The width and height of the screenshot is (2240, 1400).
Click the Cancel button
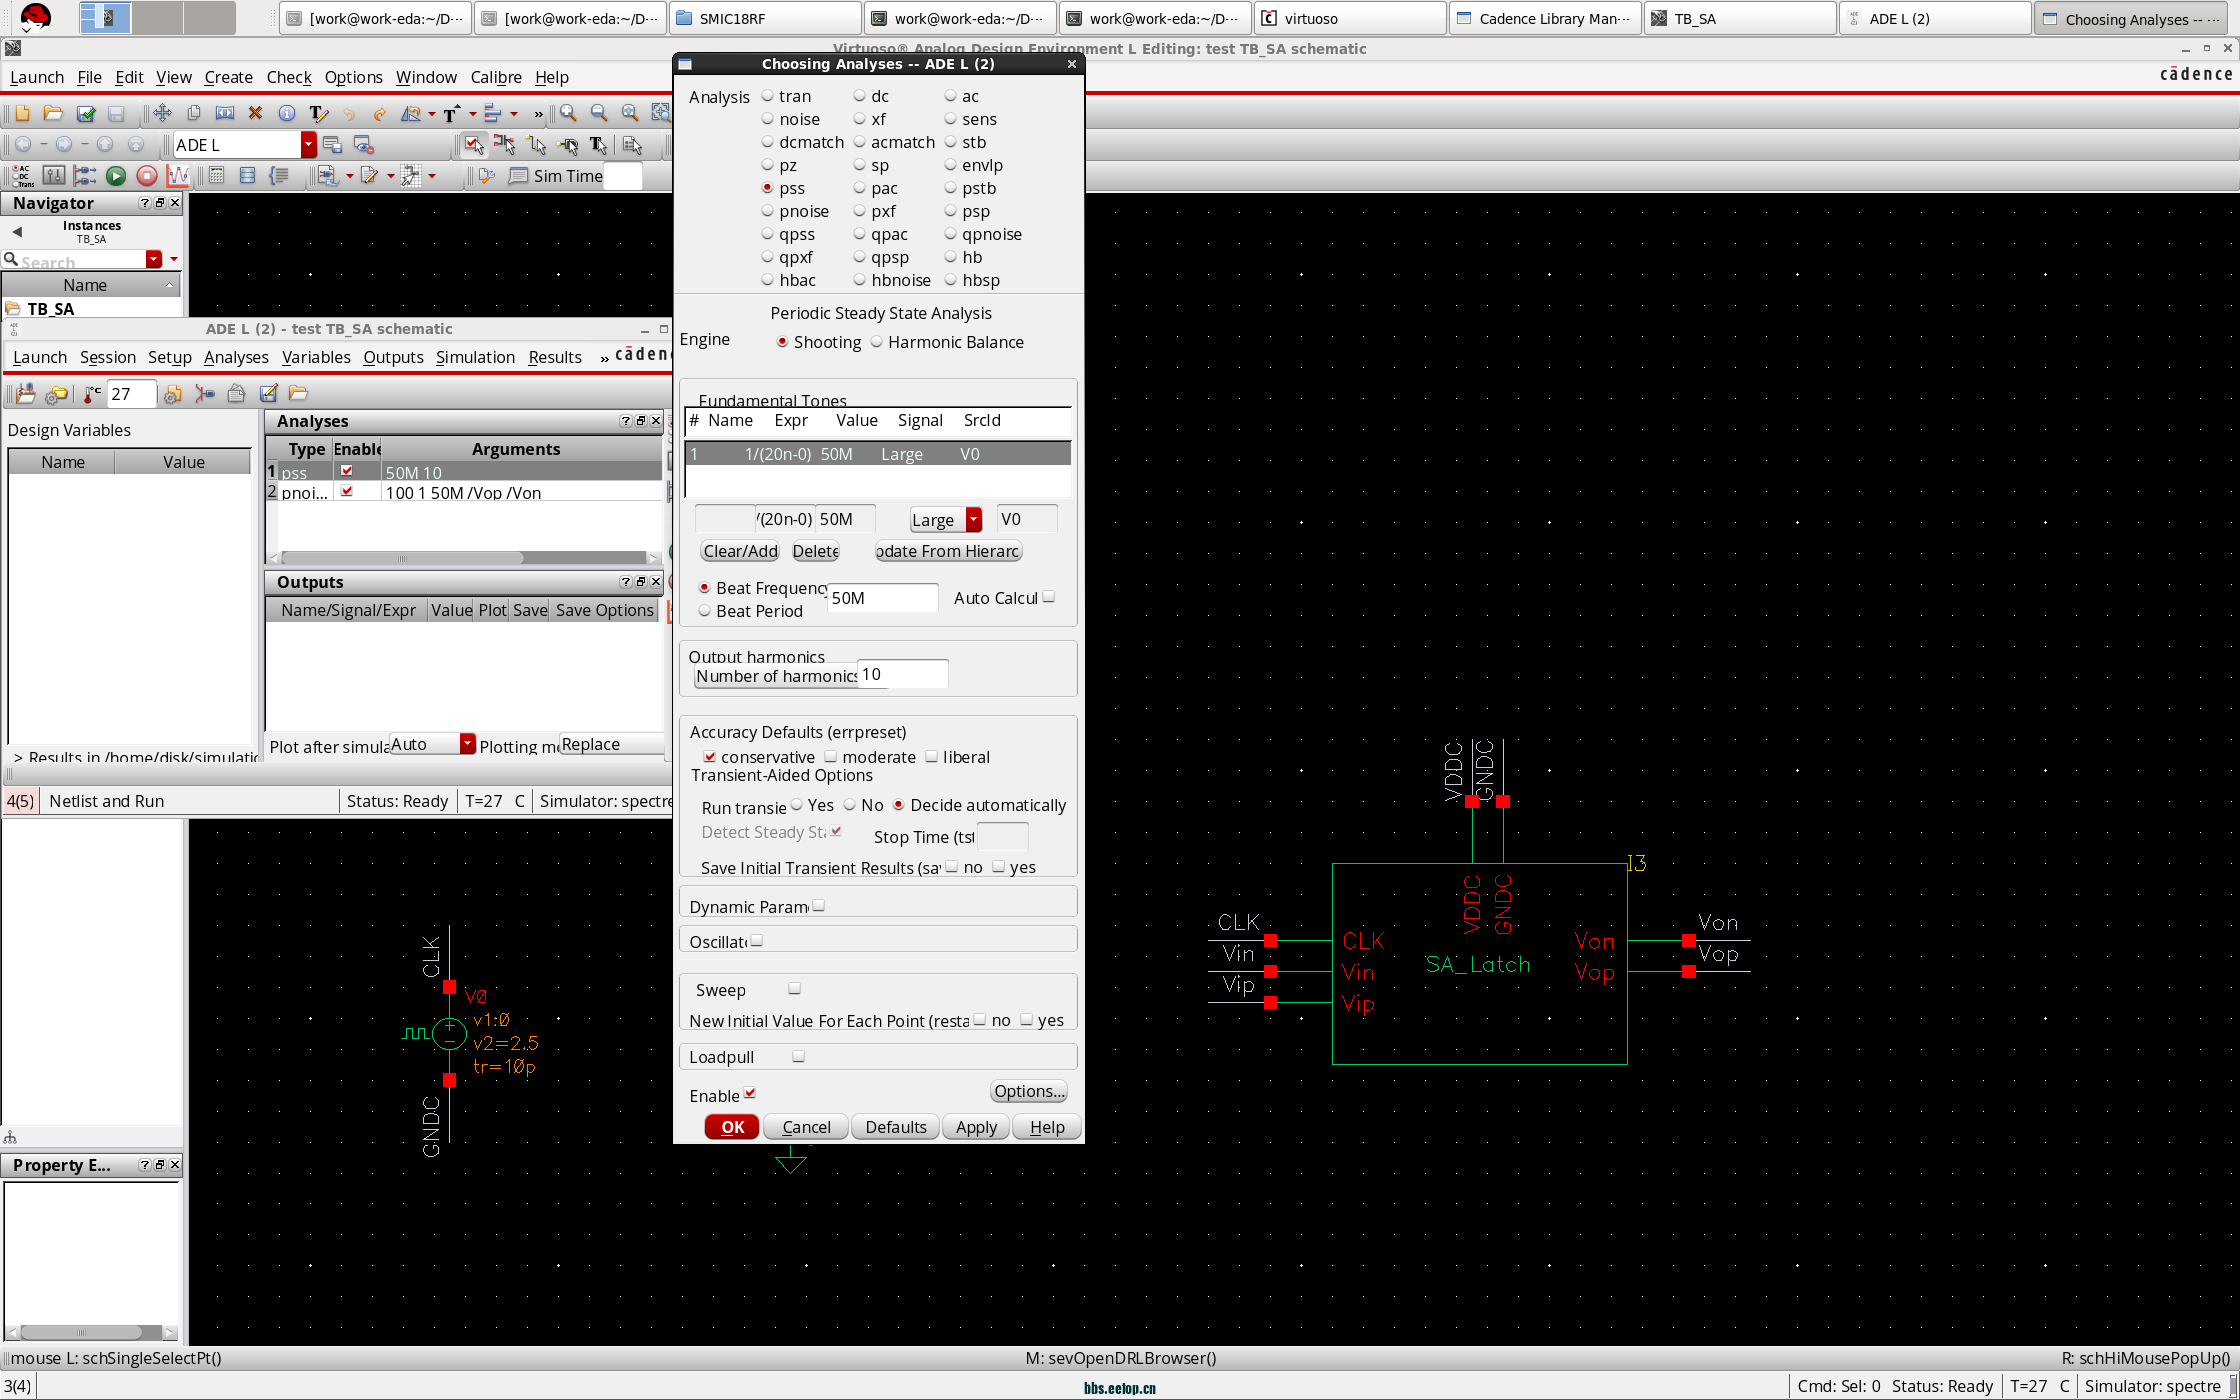806,1127
